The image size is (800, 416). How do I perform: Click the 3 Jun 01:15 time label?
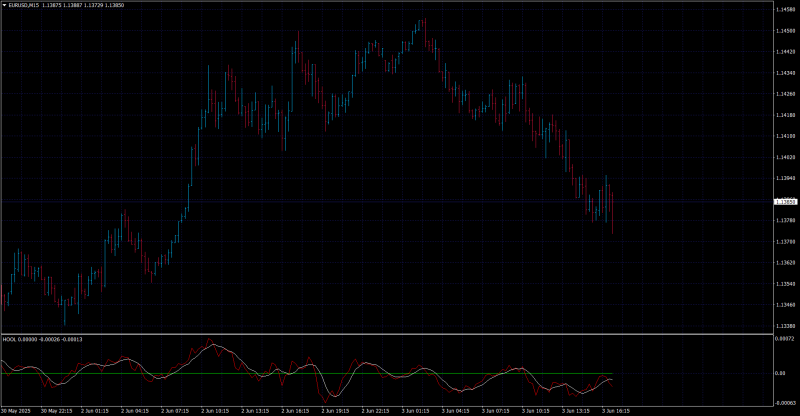click(x=415, y=411)
